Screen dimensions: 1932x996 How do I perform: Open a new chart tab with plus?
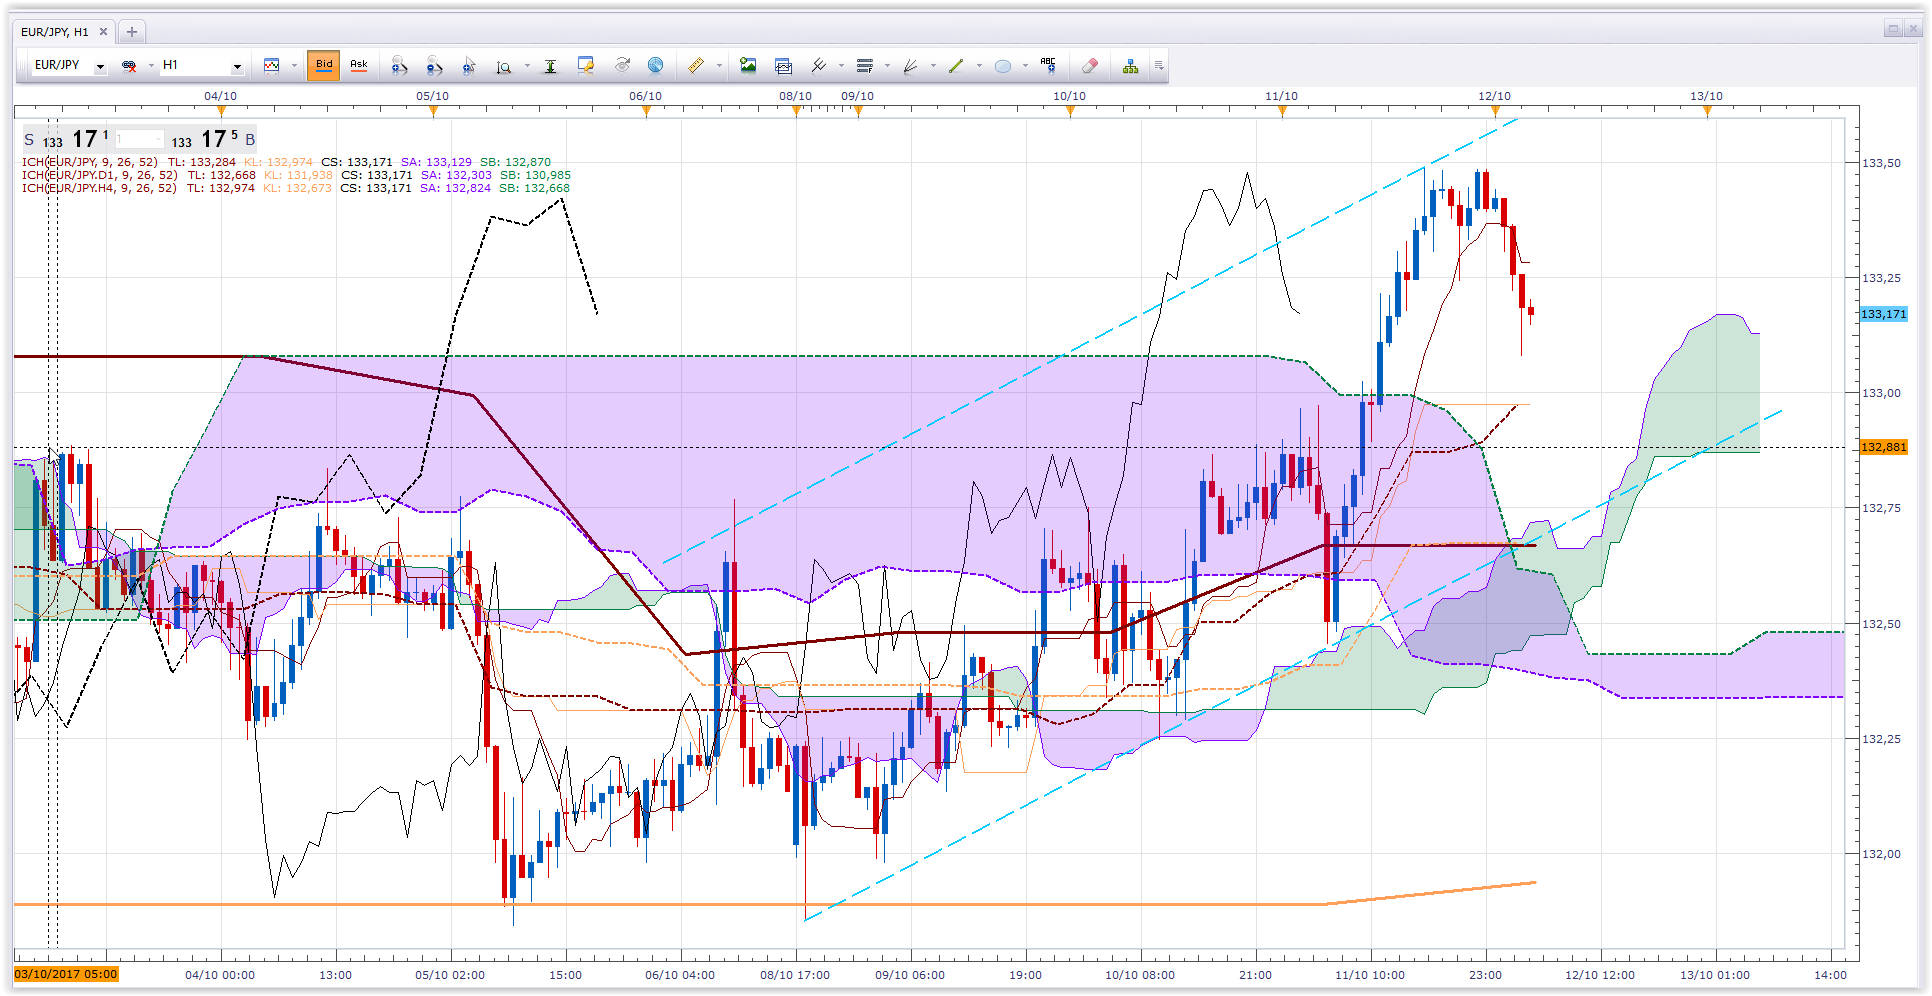[131, 32]
